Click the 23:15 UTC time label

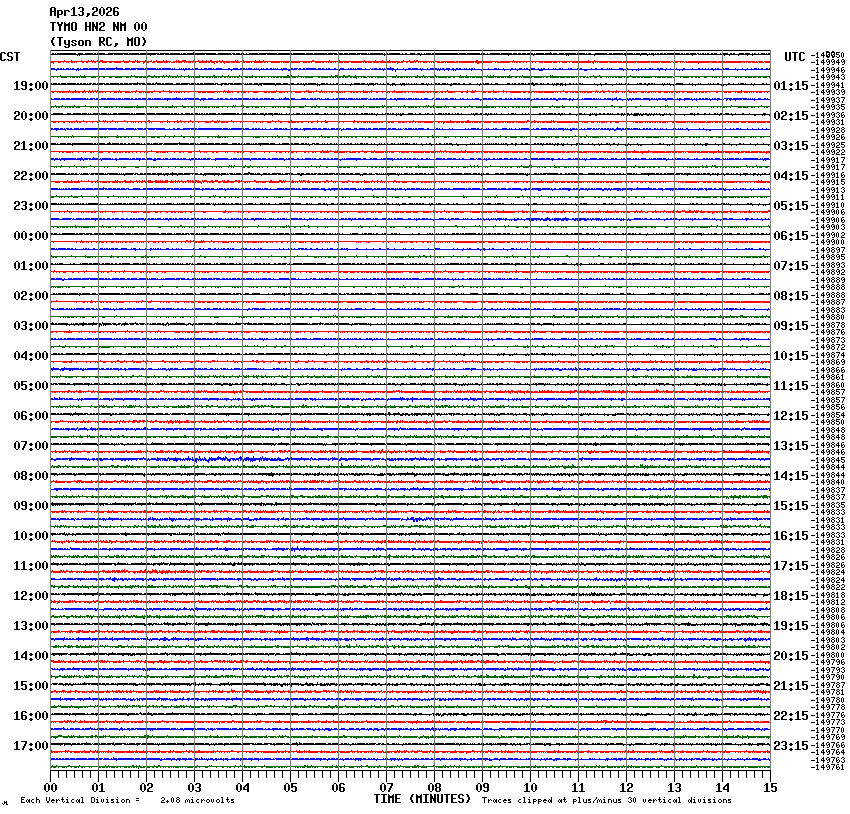(791, 746)
